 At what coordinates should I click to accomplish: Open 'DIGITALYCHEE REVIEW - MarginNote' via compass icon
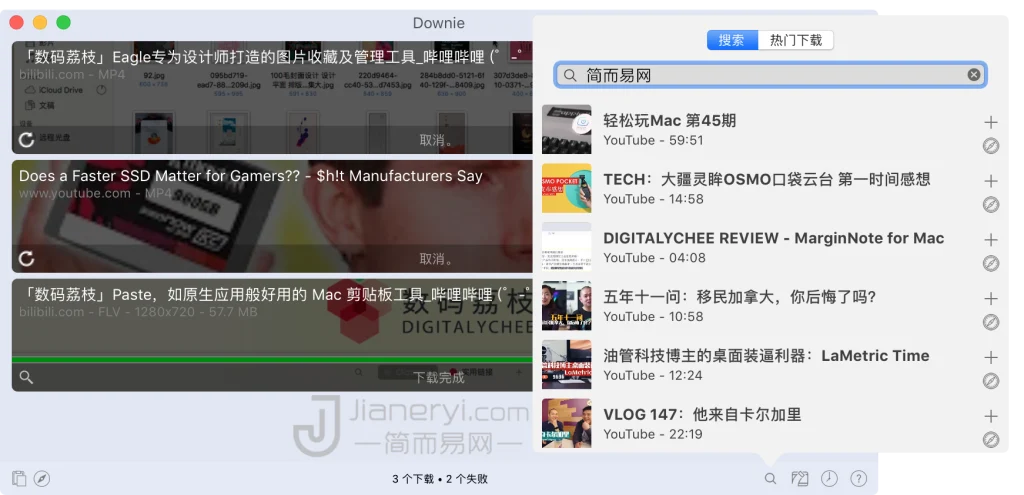tap(991, 263)
